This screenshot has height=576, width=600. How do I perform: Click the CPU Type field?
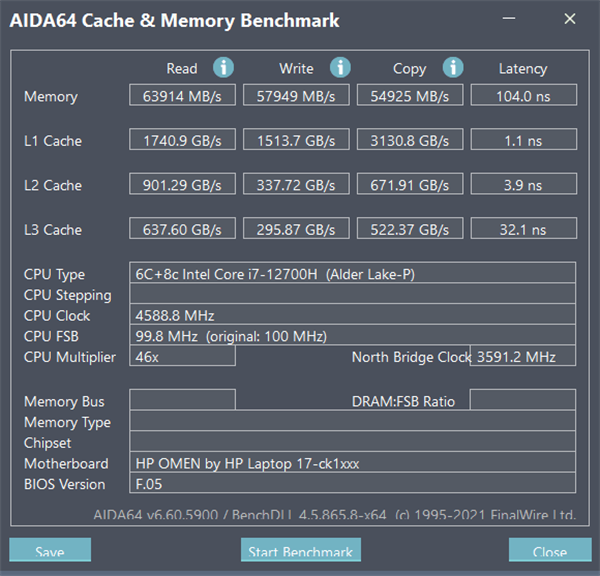353,274
